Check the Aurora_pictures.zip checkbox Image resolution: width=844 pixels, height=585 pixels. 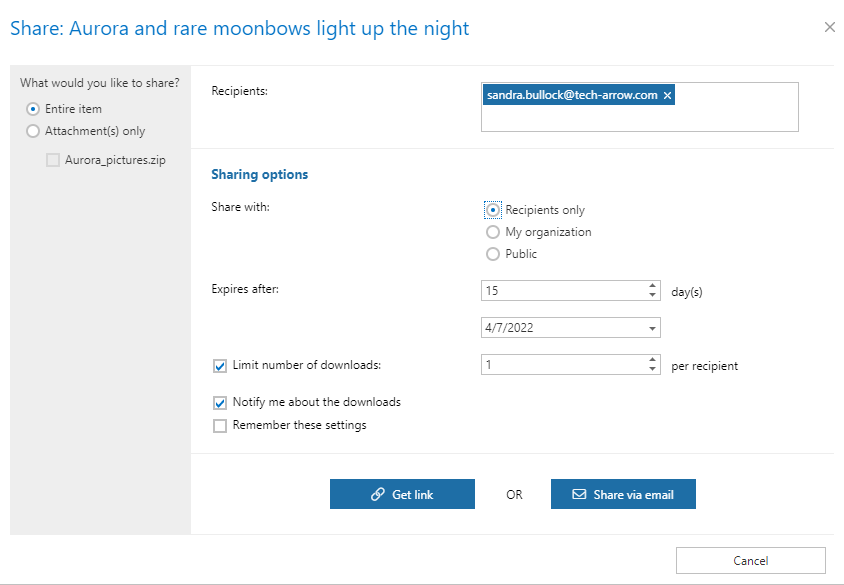(x=53, y=159)
